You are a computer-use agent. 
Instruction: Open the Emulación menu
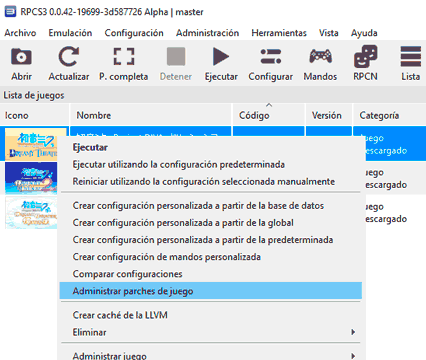click(70, 33)
